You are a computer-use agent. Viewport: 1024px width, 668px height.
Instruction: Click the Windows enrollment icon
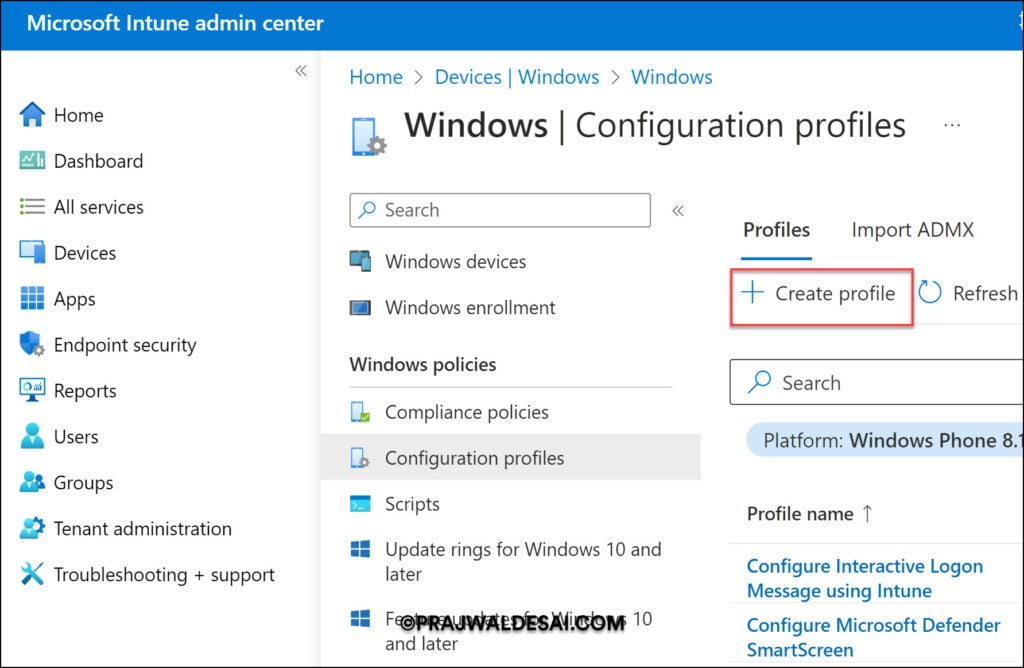[x=360, y=308]
